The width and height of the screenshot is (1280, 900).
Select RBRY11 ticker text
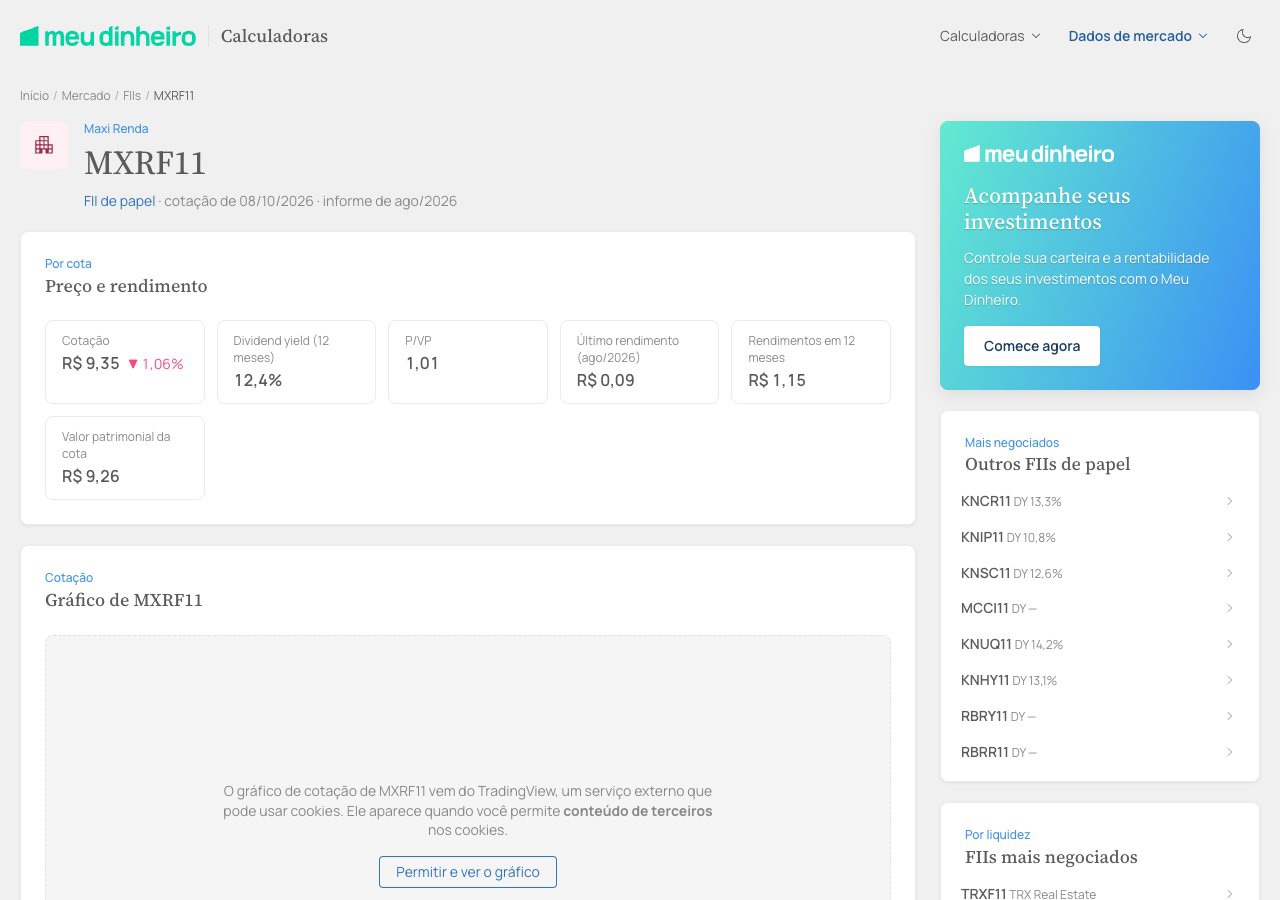tap(984, 716)
